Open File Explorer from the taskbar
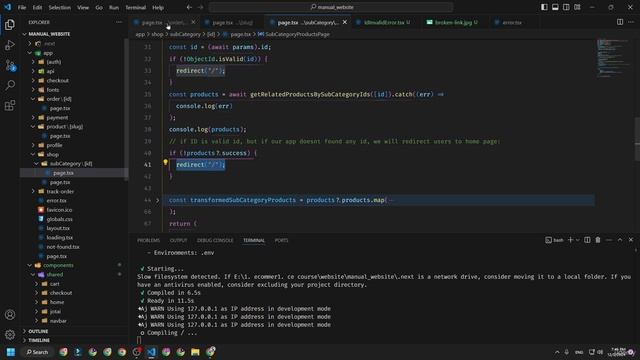Screen dimensions: 640x360 (x=195, y=352)
